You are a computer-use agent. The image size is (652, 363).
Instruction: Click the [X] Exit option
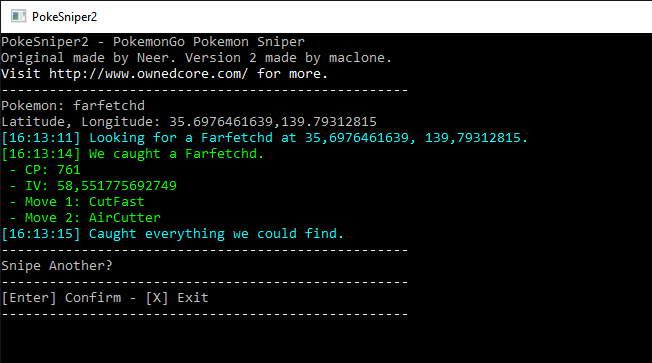[x=177, y=298]
